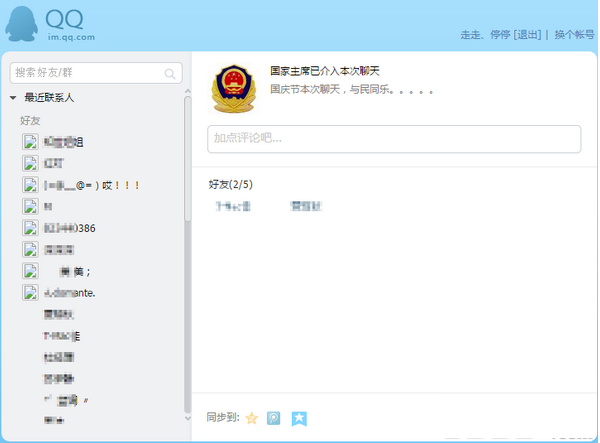Image resolution: width=600 pixels, height=443 pixels.
Task: Click the search magnifier icon
Action: click(171, 73)
